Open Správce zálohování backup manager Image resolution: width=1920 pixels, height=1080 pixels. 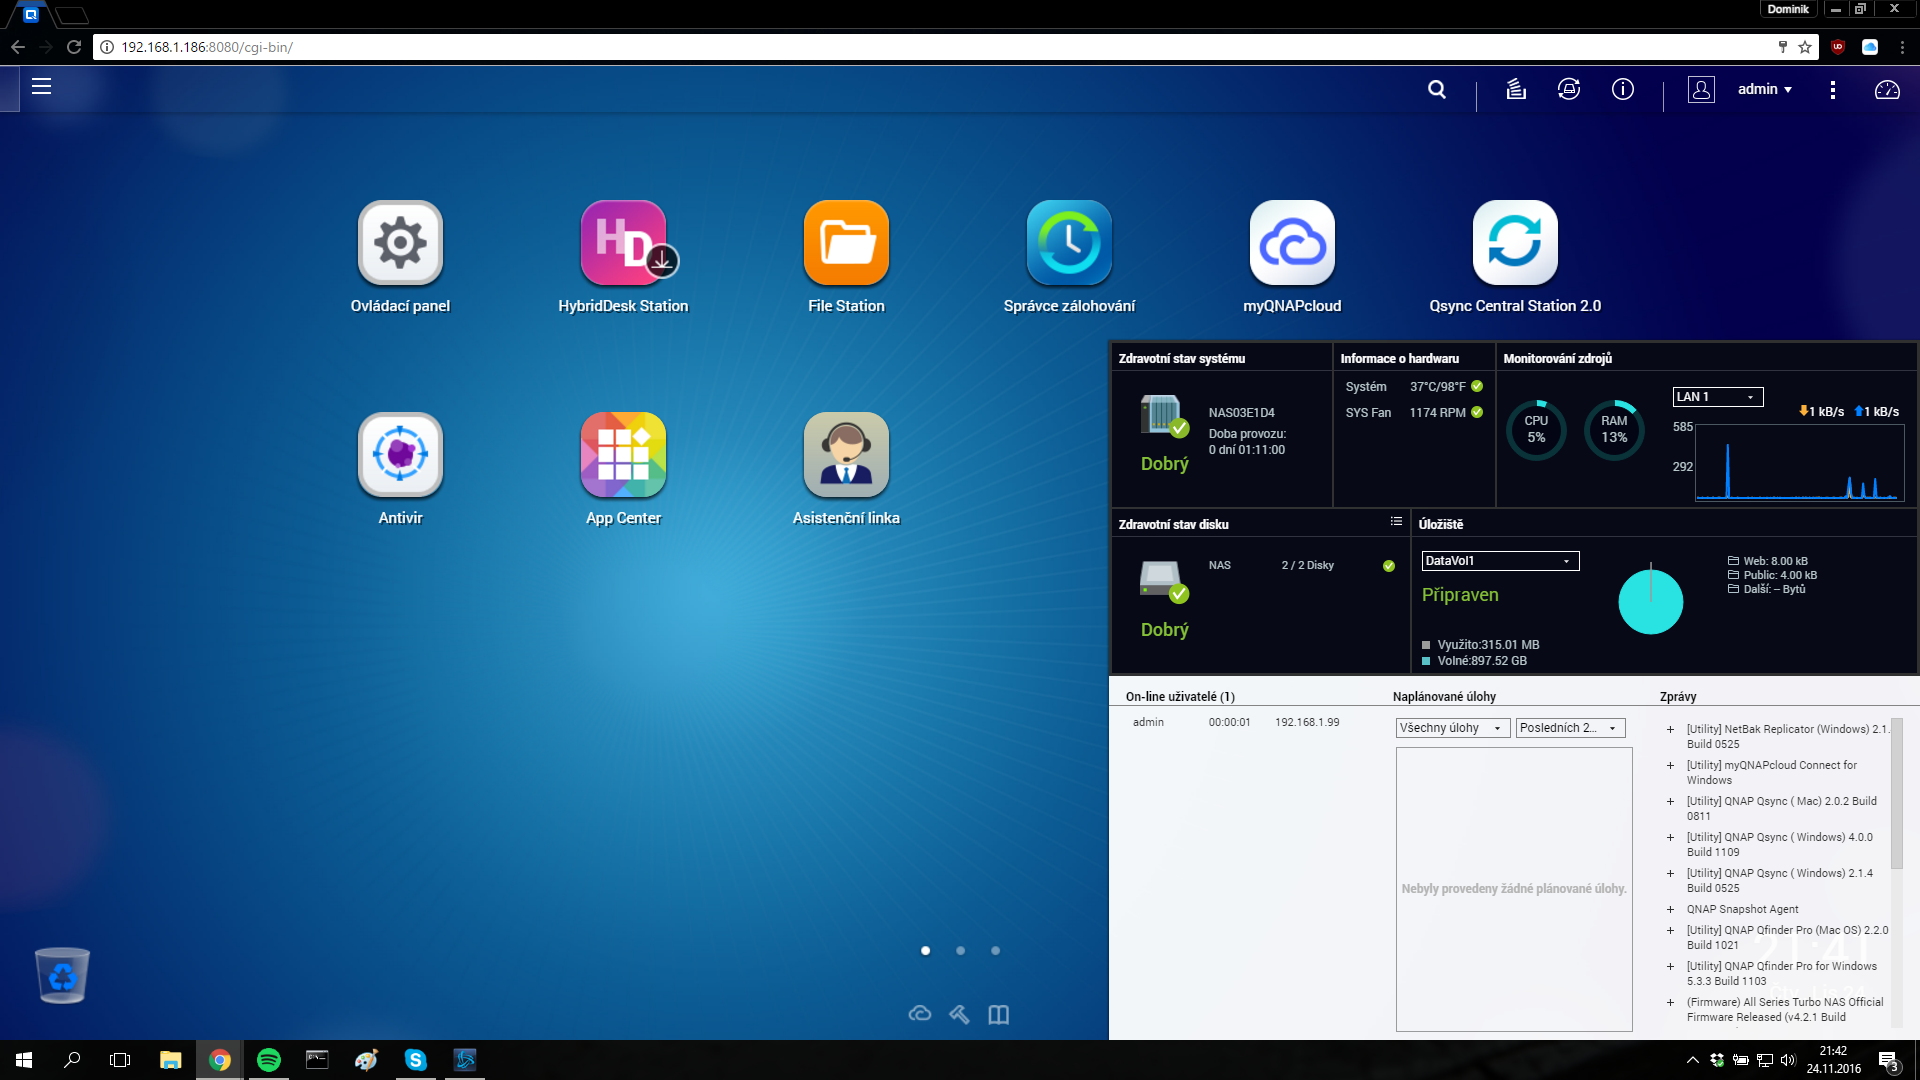pos(1069,243)
